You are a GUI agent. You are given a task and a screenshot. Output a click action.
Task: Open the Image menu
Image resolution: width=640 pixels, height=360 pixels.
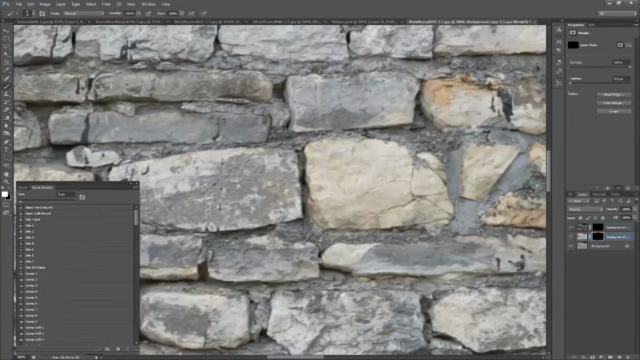(45, 4)
